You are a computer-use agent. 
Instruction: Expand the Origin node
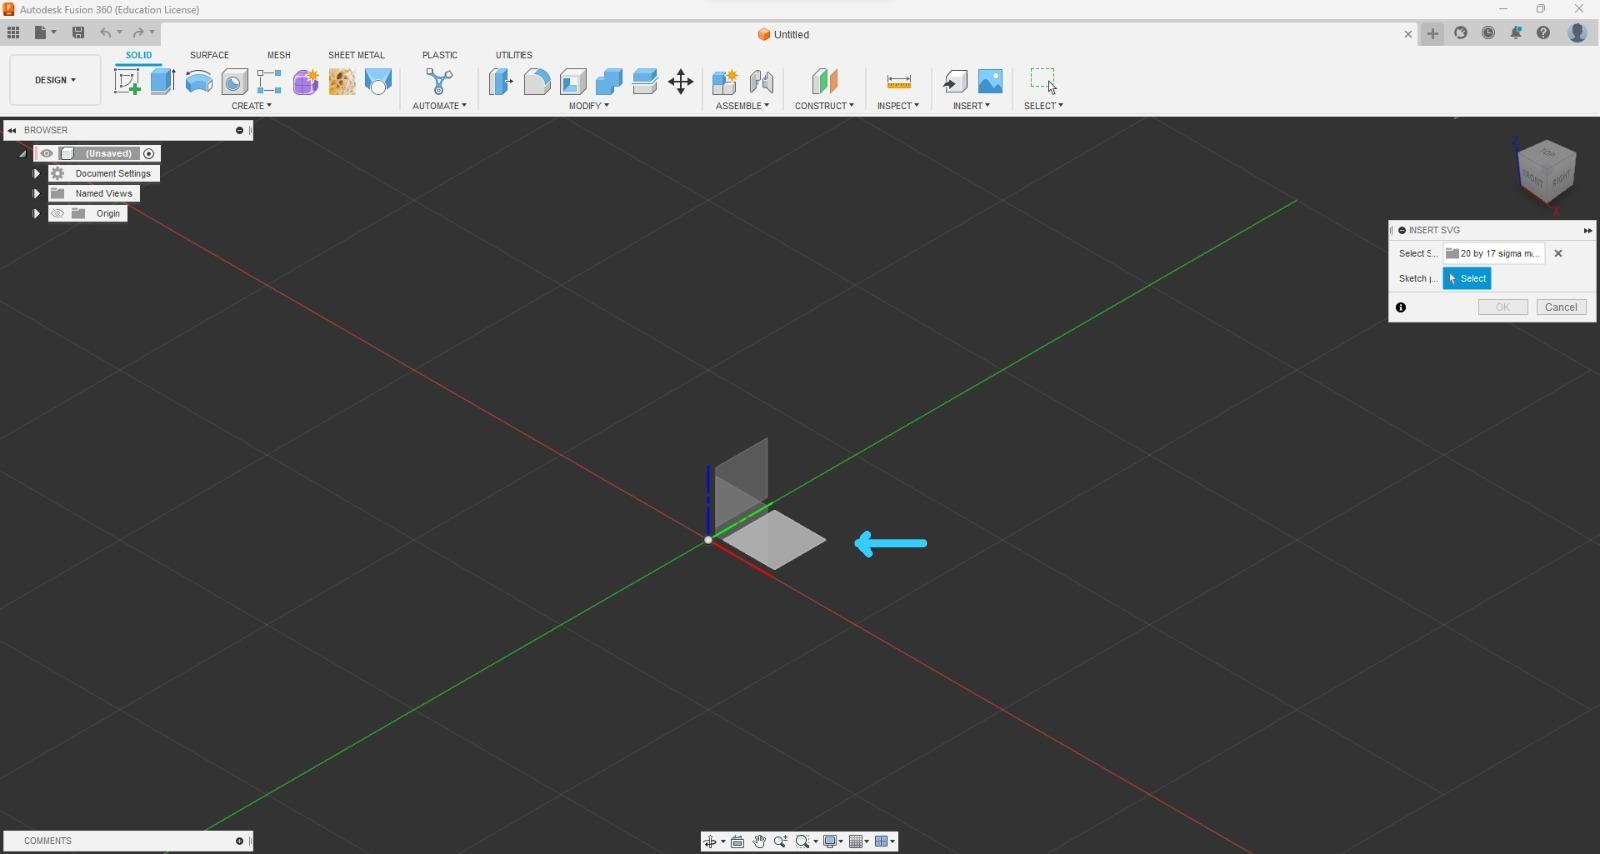click(36, 214)
